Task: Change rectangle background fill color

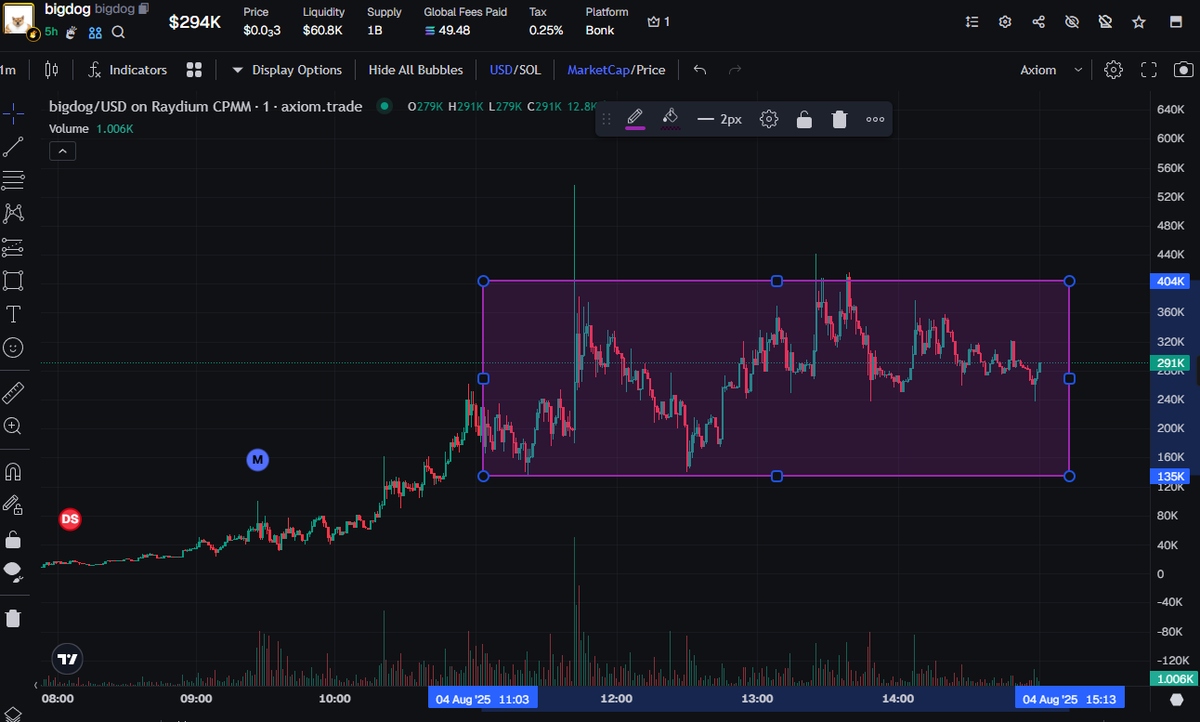Action: coord(671,119)
